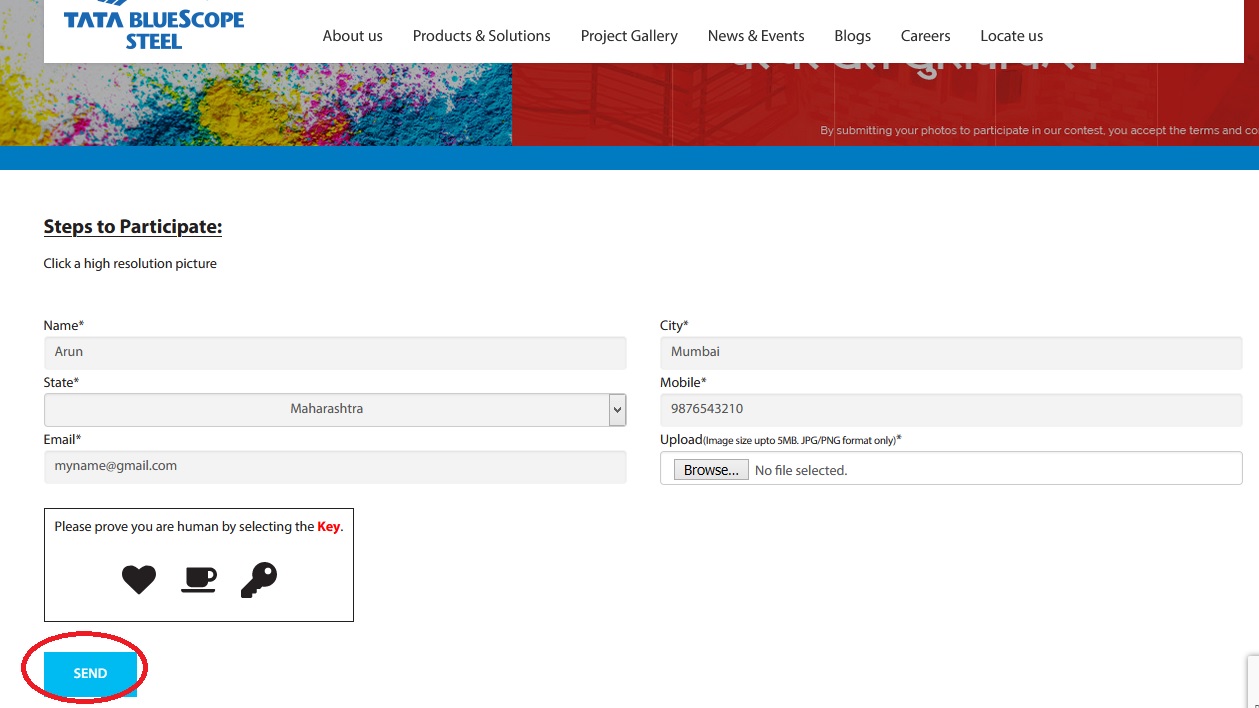Click into the City field
Screen dimensions: 1259x708
pos(950,352)
